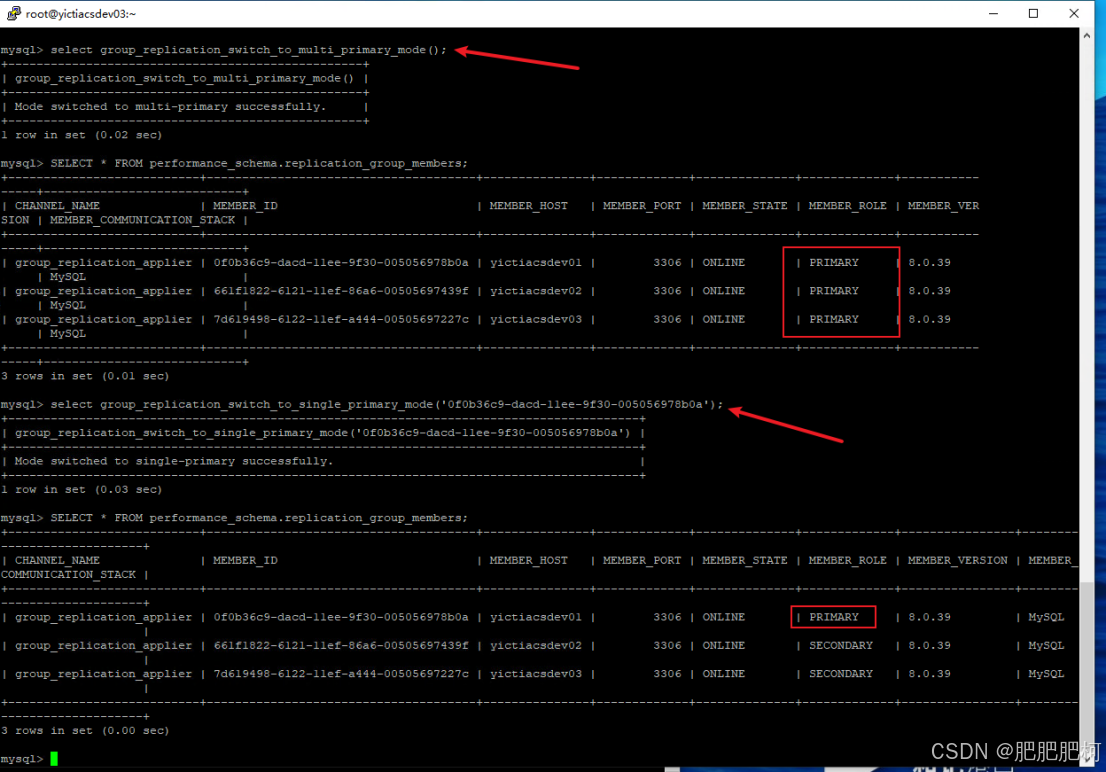Viewport: 1106px width, 772px height.
Task: Minimize the terminal window
Action: (x=993, y=13)
